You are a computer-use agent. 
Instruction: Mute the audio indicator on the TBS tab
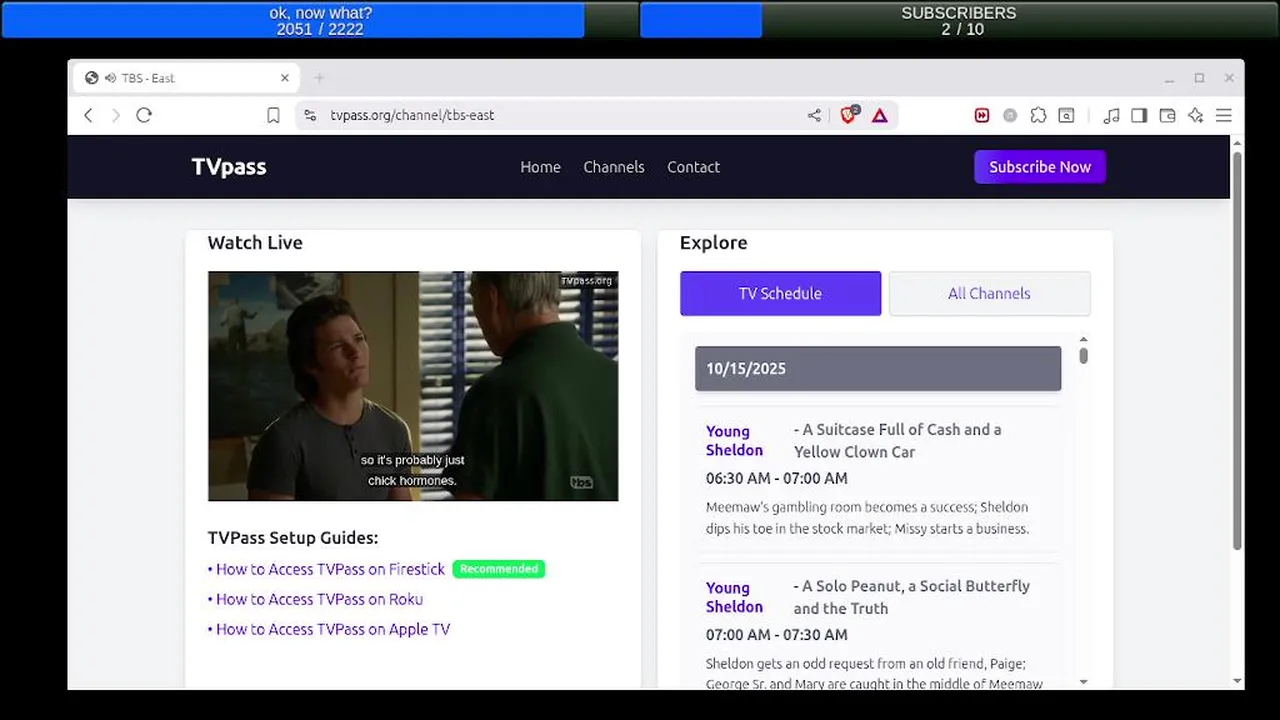[108, 78]
